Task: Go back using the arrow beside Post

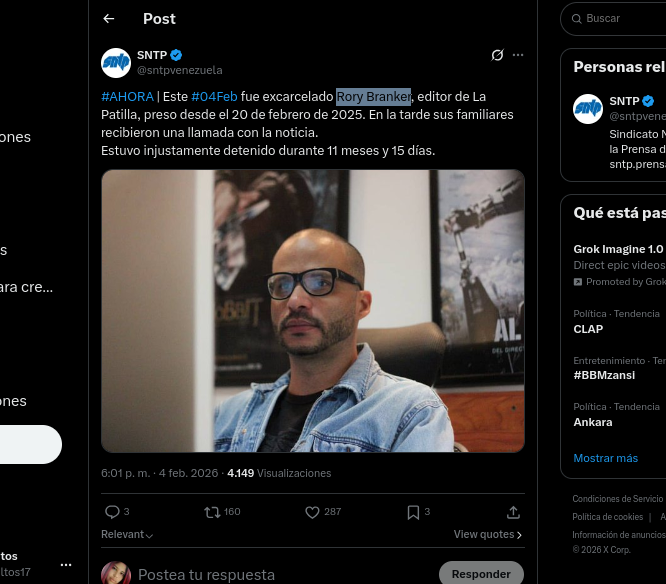Action: pyautogui.click(x=109, y=18)
